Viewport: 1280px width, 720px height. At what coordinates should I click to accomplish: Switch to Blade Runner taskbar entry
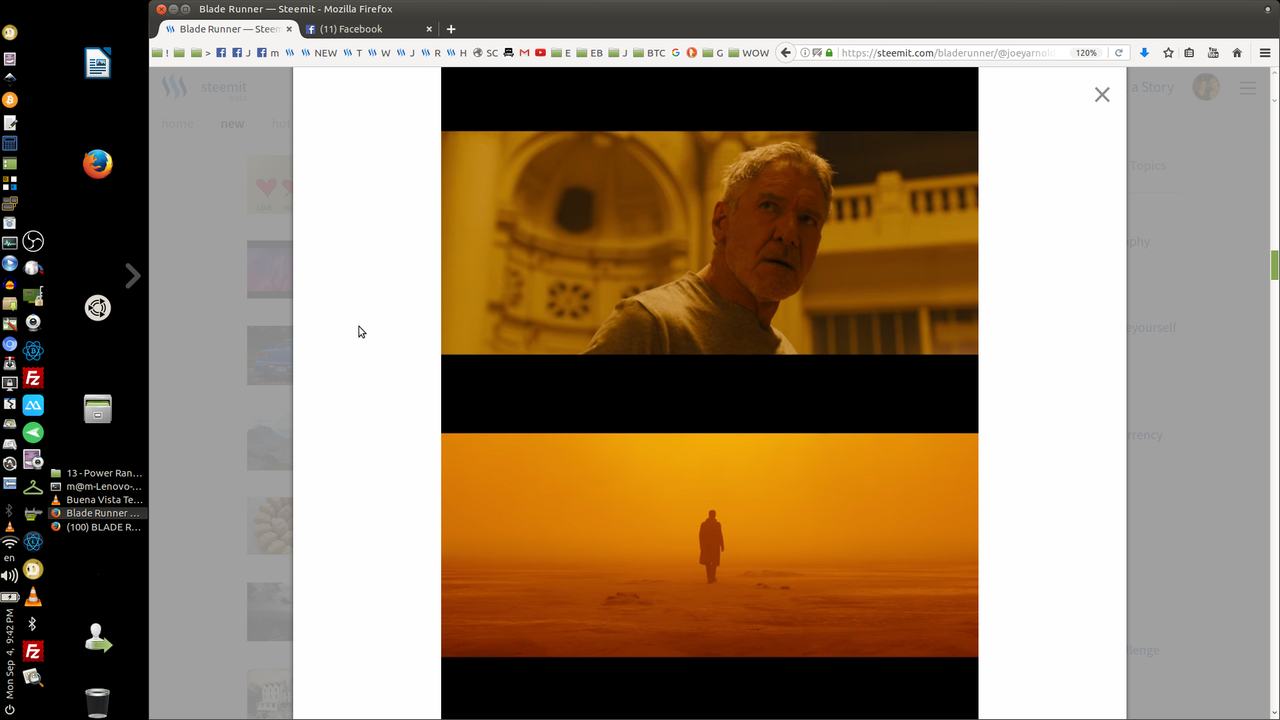(97, 513)
